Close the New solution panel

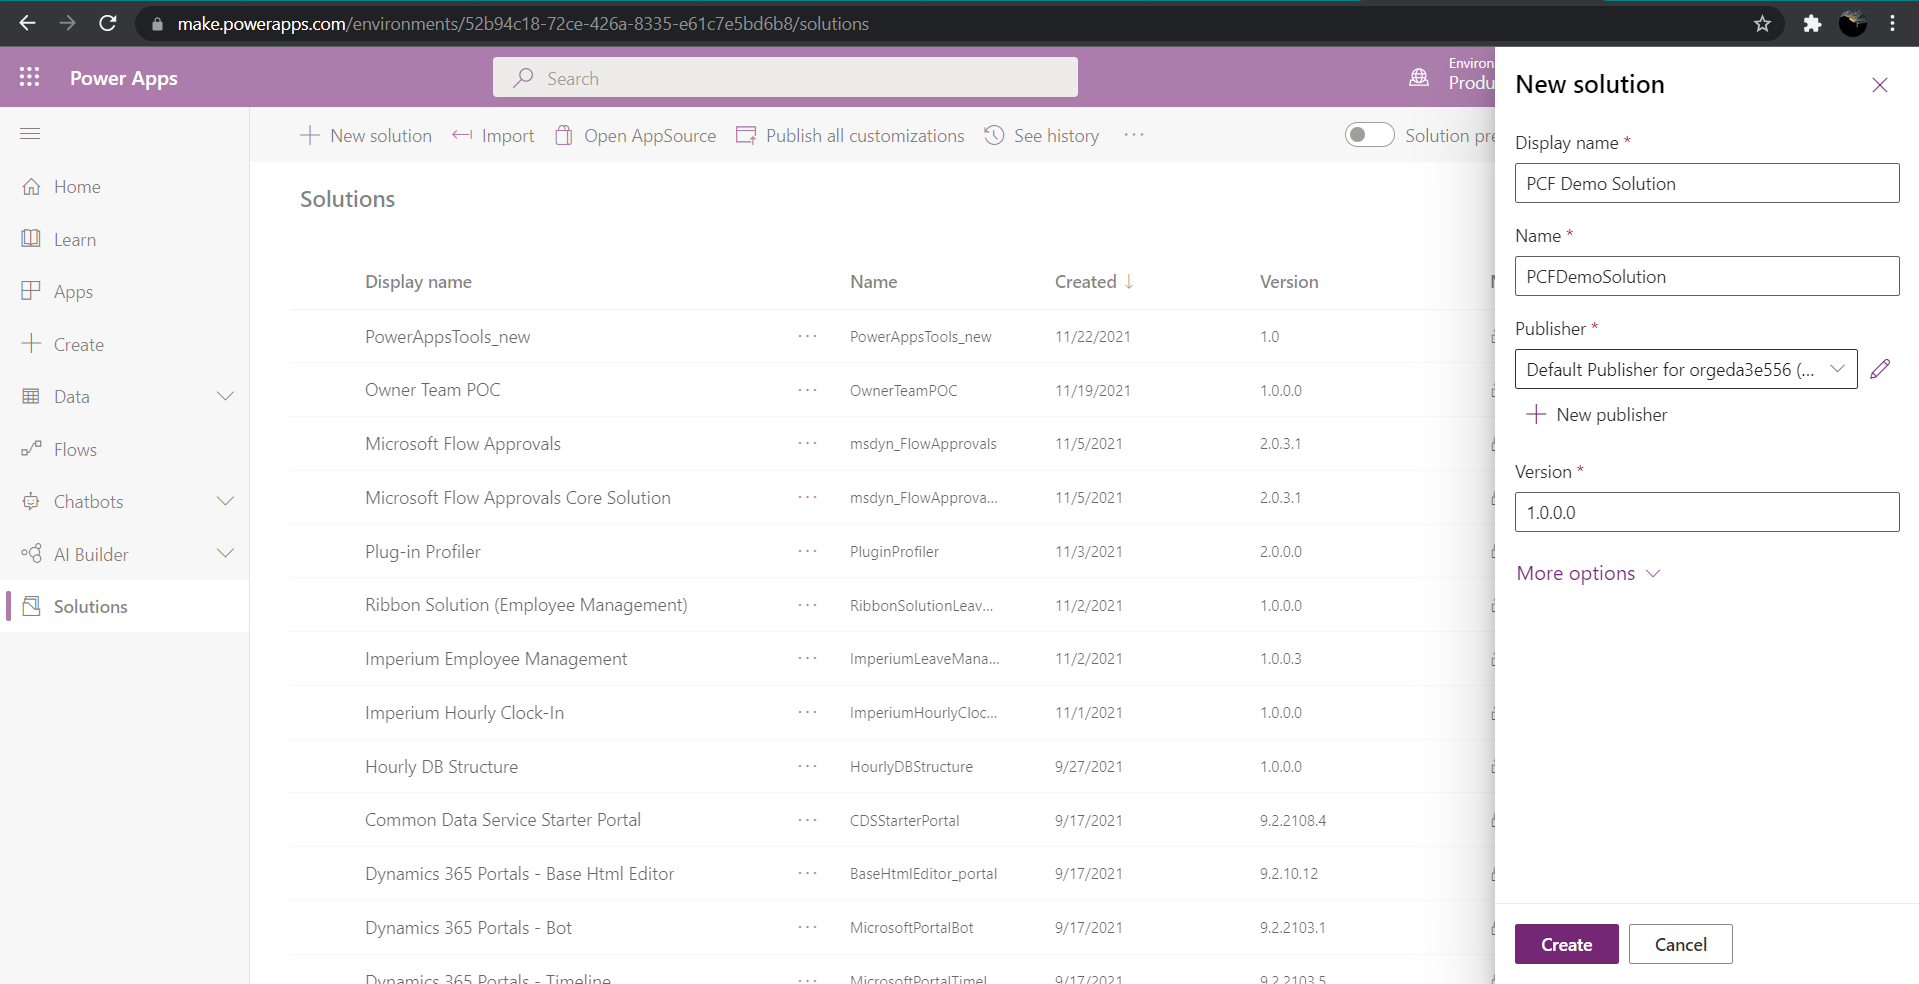coord(1880,85)
